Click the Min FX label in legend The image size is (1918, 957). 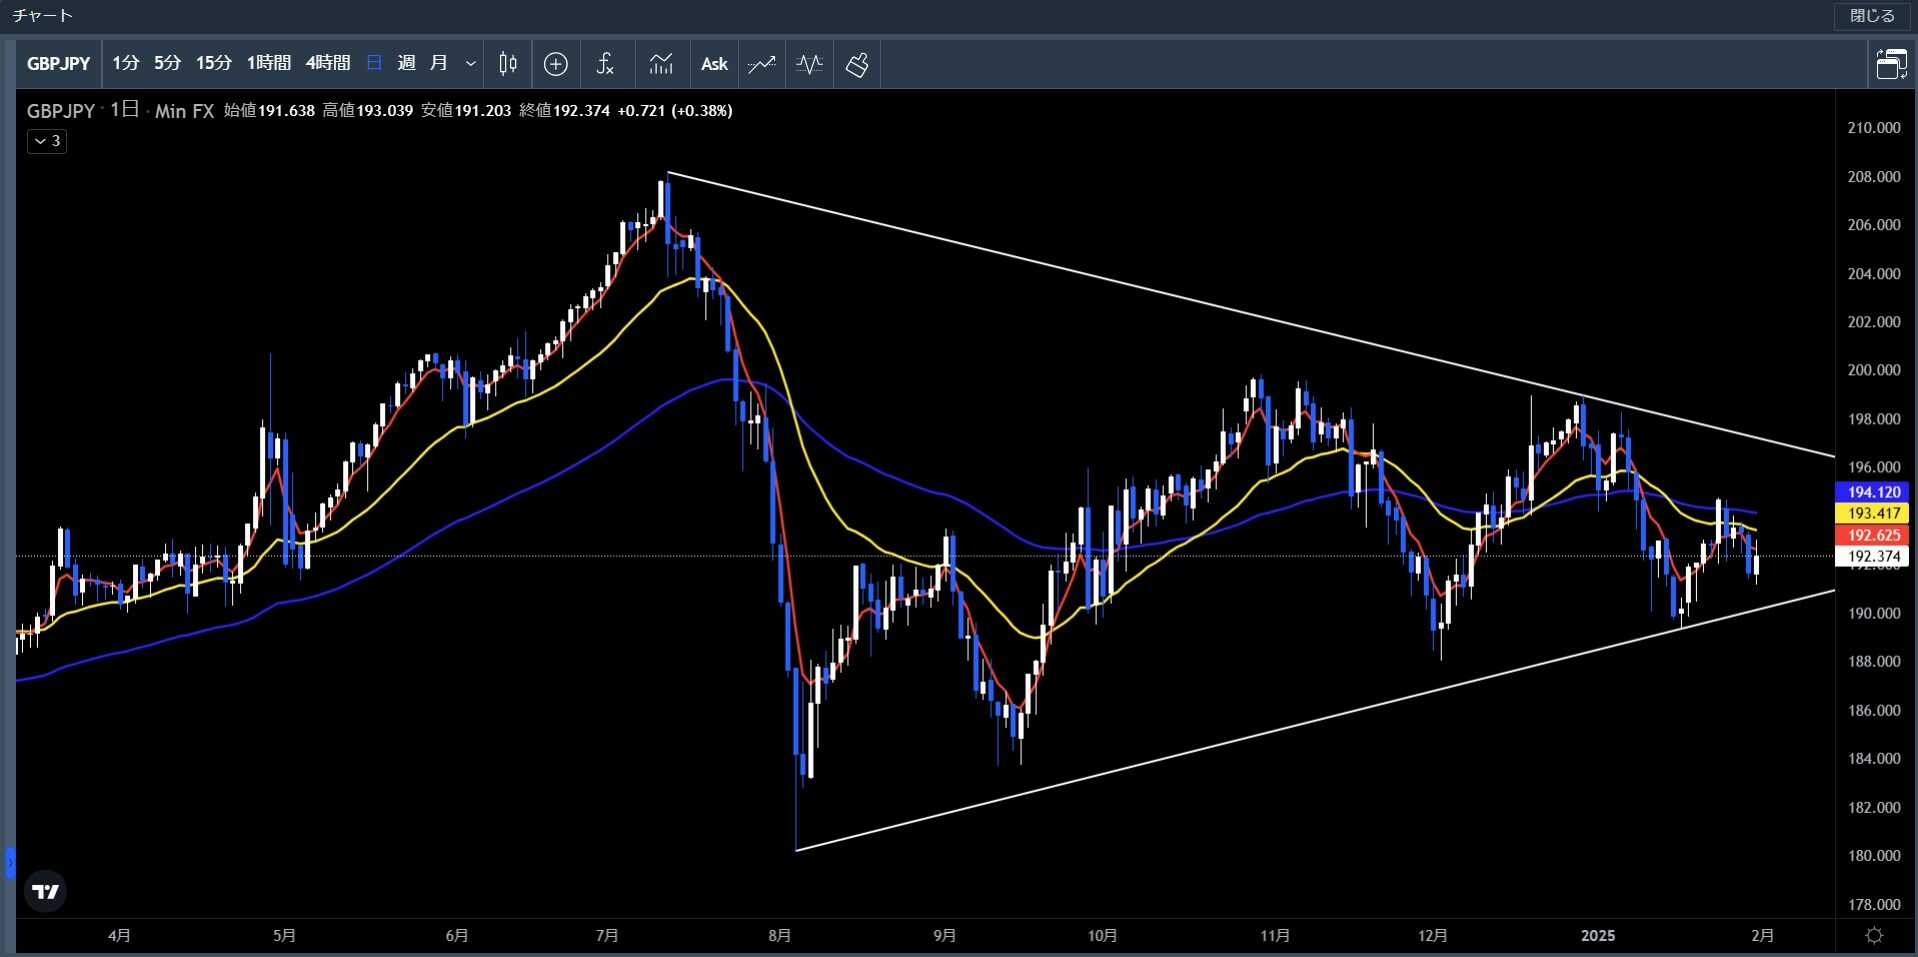point(184,111)
